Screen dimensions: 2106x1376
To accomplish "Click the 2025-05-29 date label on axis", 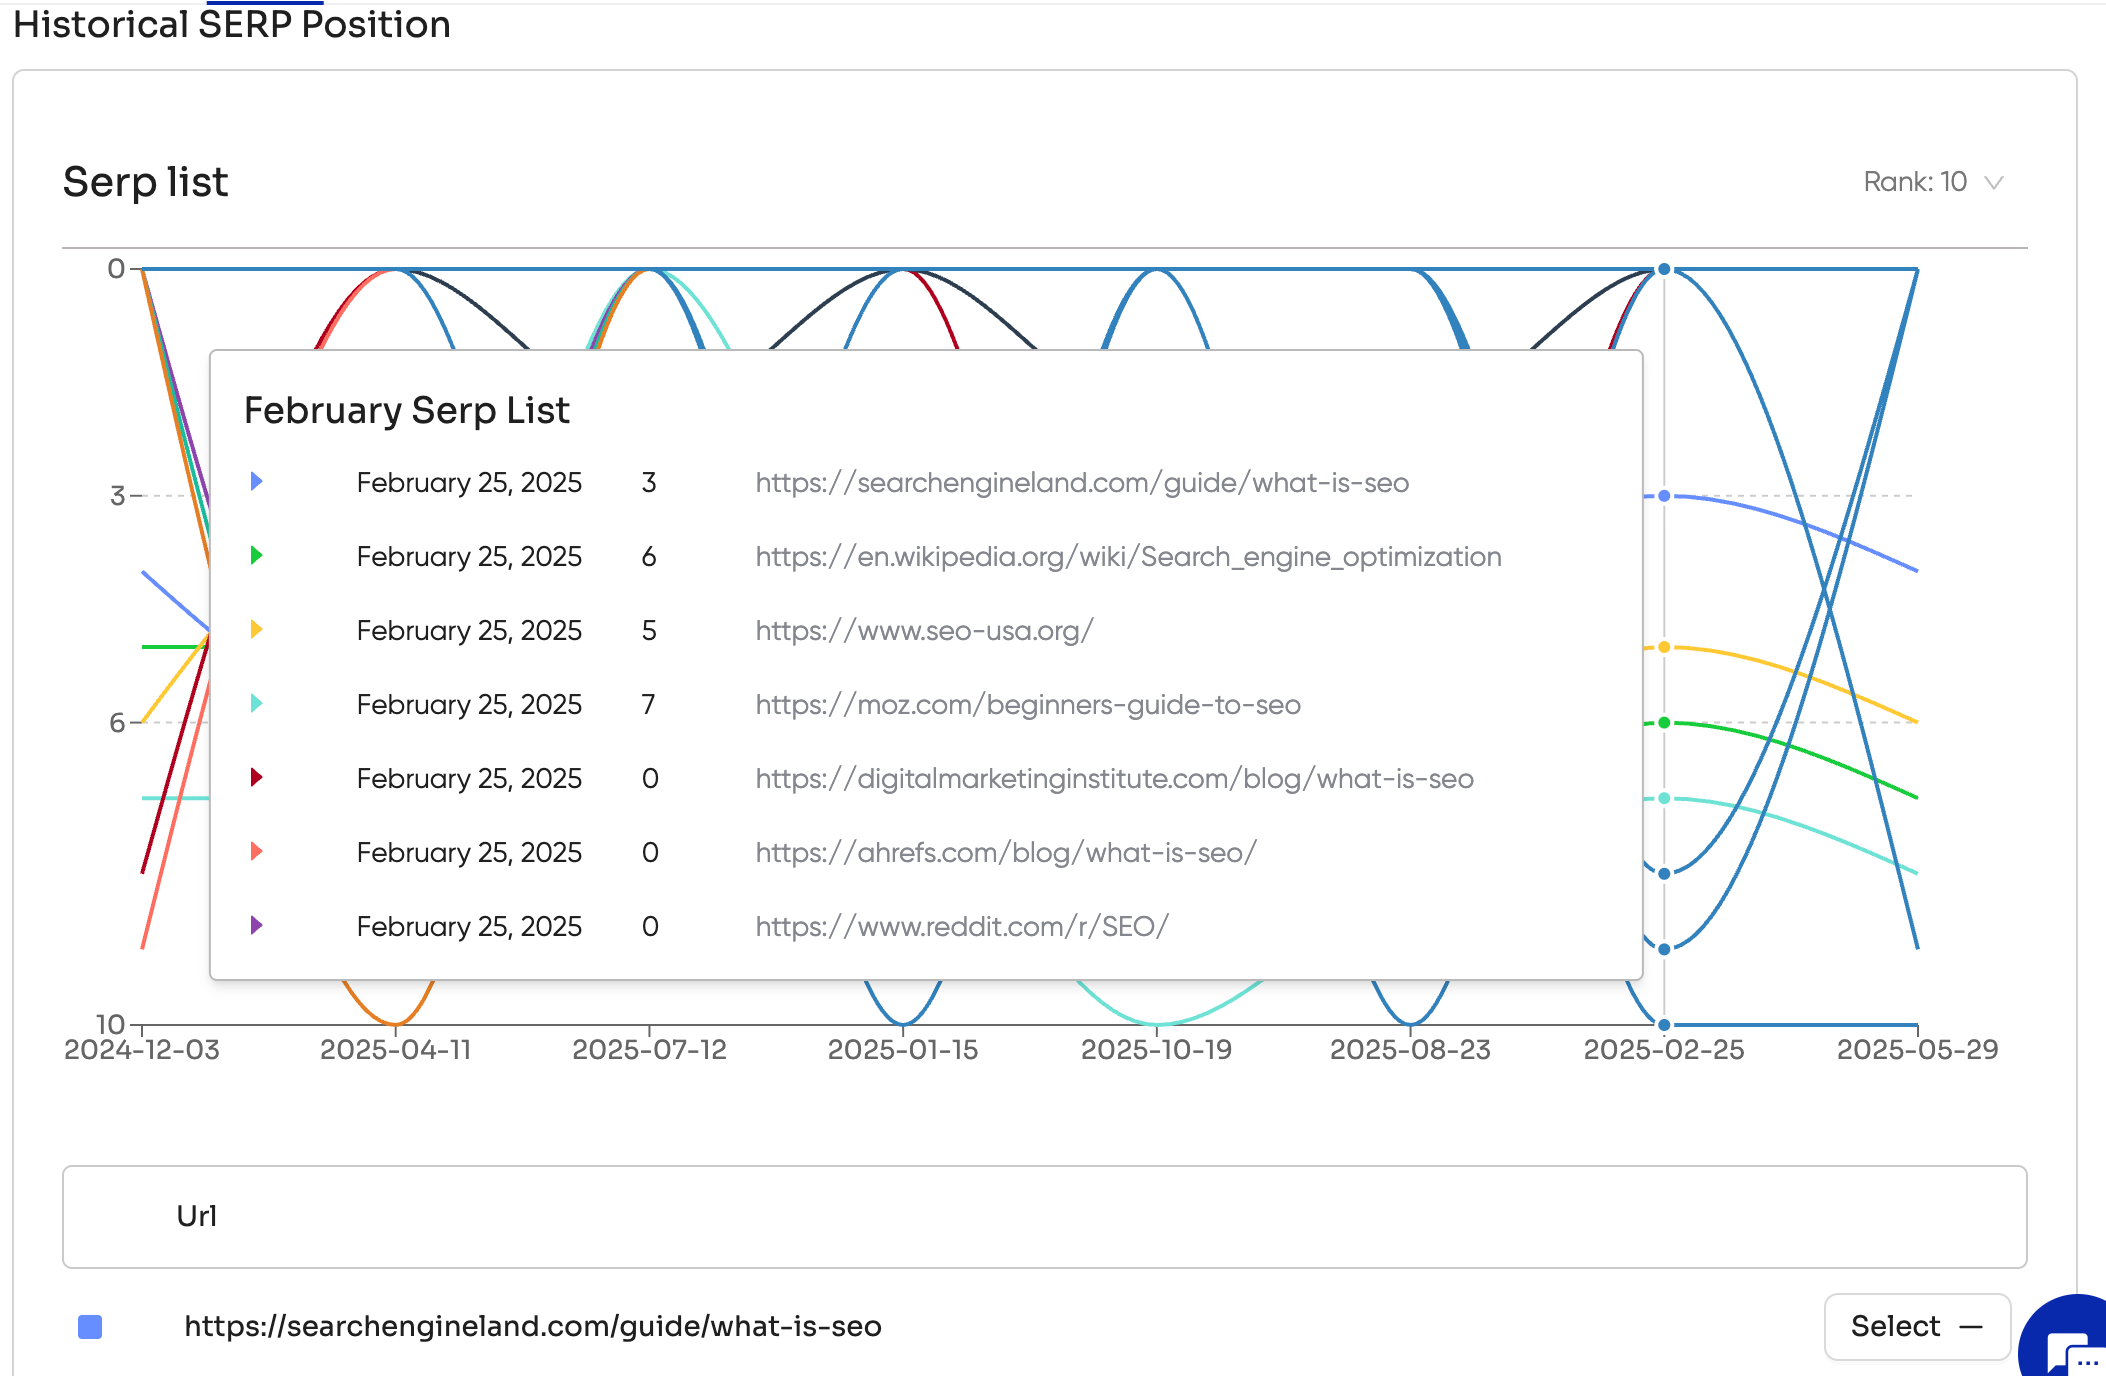I will (1916, 1050).
